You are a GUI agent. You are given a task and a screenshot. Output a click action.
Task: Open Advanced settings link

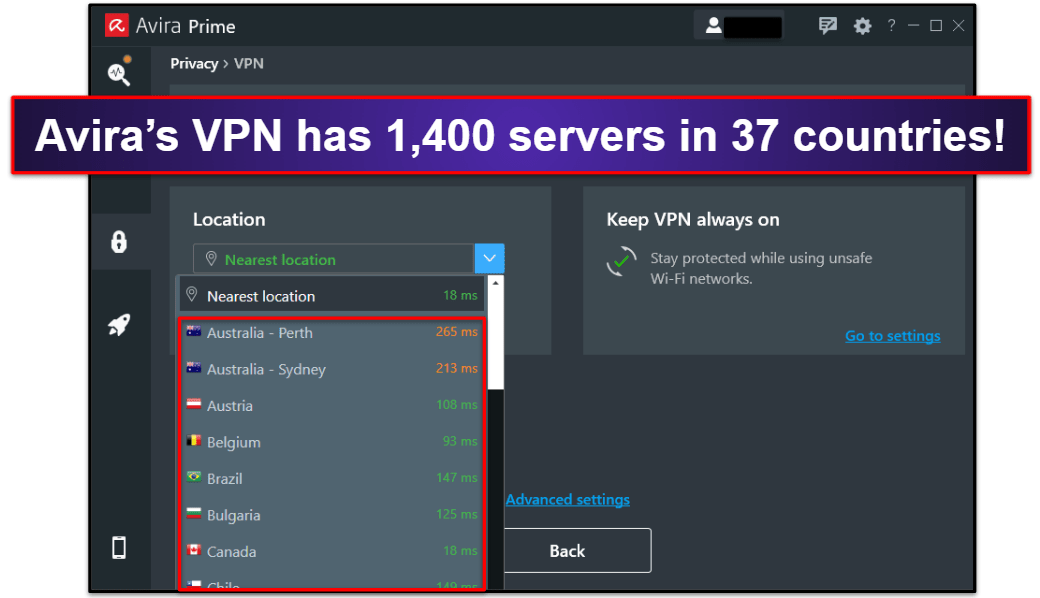point(568,500)
